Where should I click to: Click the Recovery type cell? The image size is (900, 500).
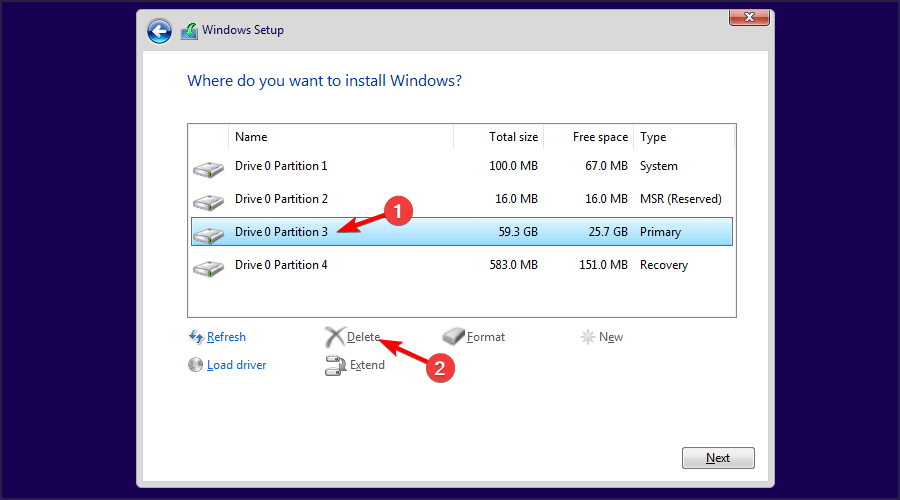click(664, 265)
